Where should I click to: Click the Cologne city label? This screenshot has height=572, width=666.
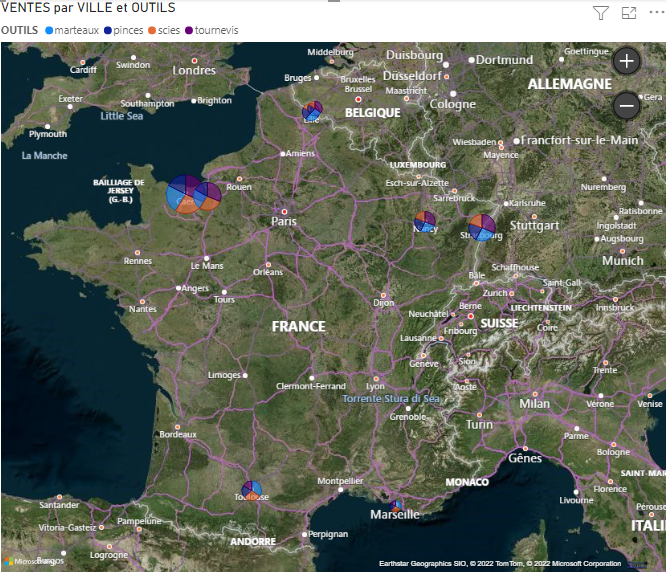point(452,104)
